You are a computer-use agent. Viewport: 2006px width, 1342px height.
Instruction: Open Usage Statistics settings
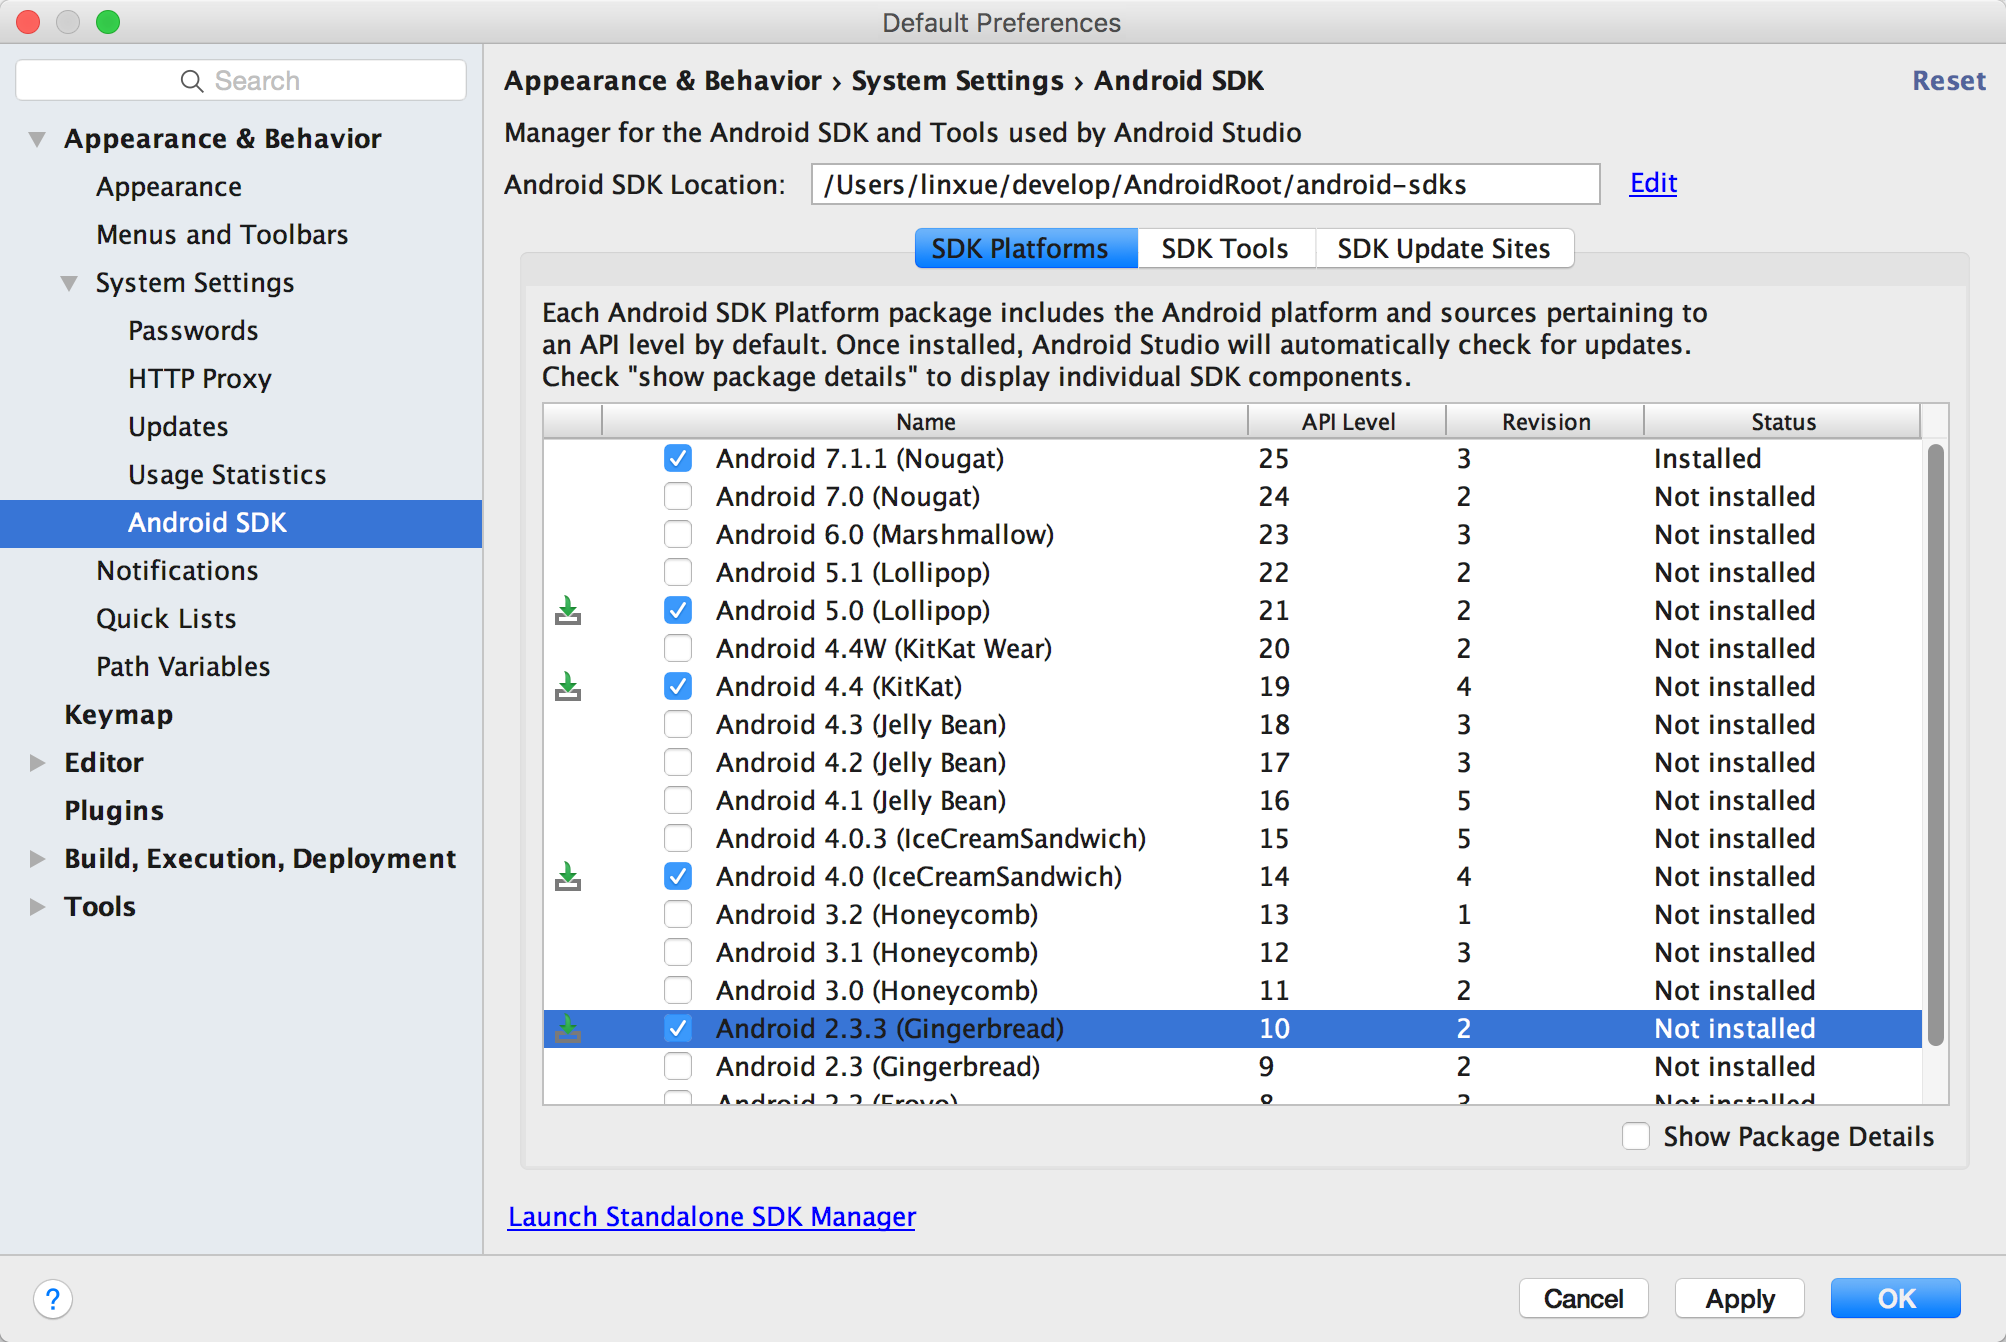pos(227,475)
